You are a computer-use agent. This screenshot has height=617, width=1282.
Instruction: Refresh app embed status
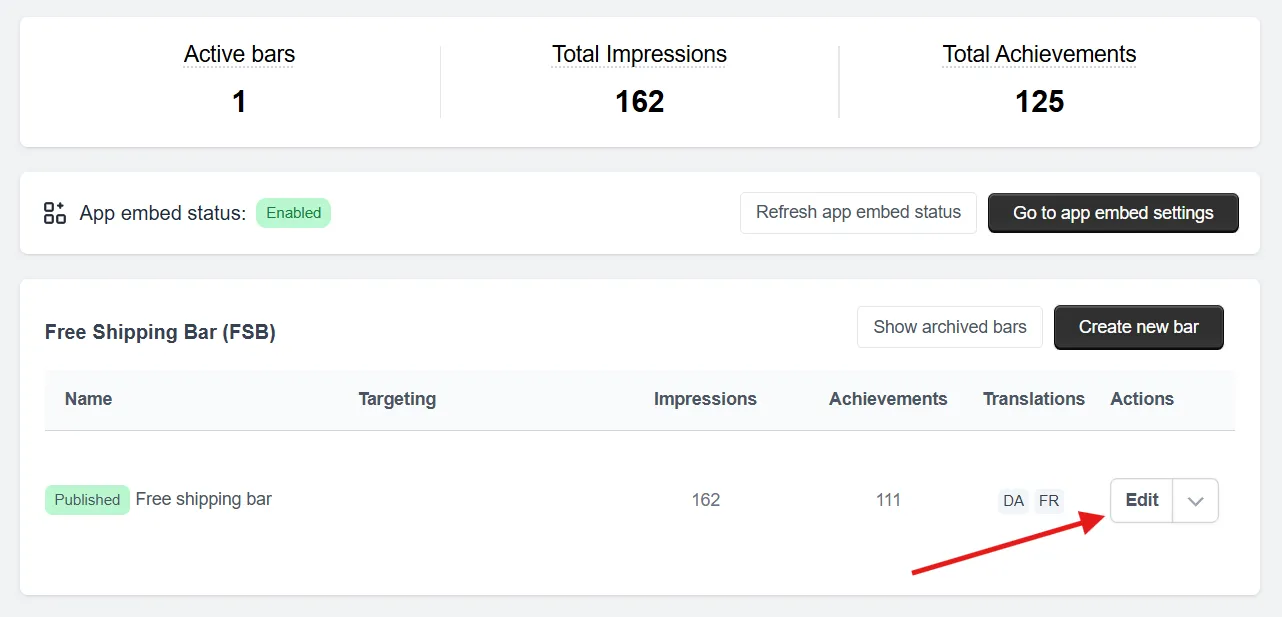pos(858,213)
